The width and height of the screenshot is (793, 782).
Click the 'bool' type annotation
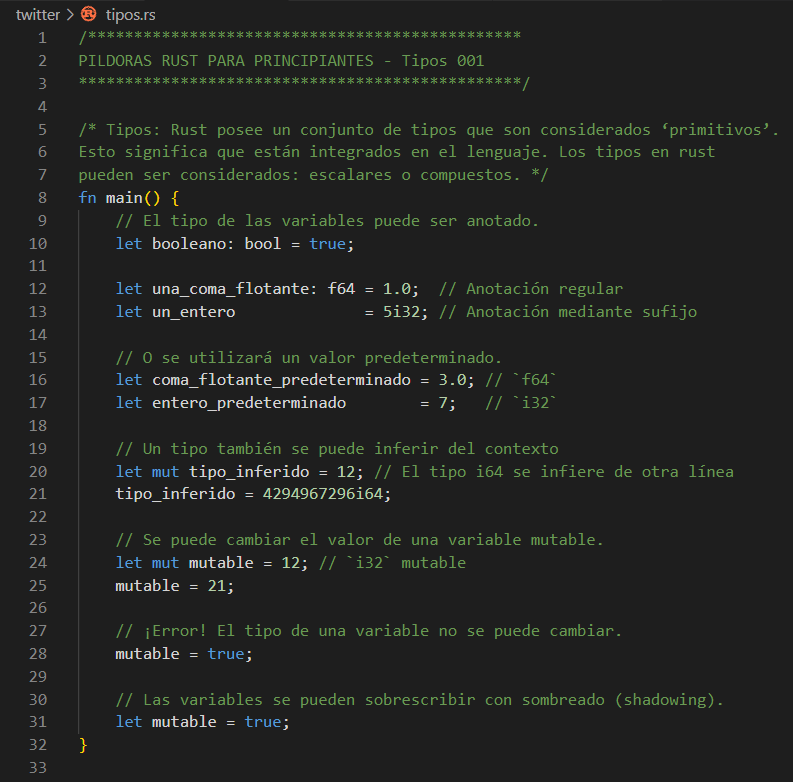click(262, 244)
